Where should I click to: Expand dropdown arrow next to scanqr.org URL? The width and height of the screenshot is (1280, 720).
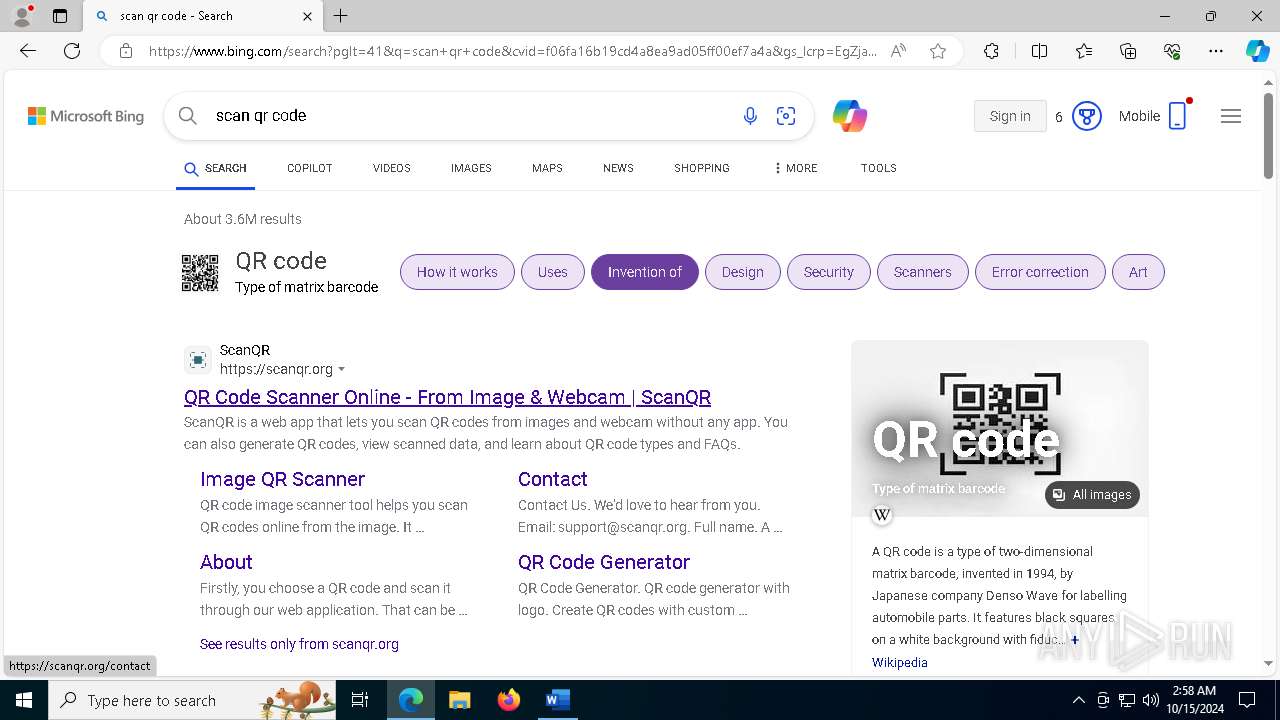(342, 370)
